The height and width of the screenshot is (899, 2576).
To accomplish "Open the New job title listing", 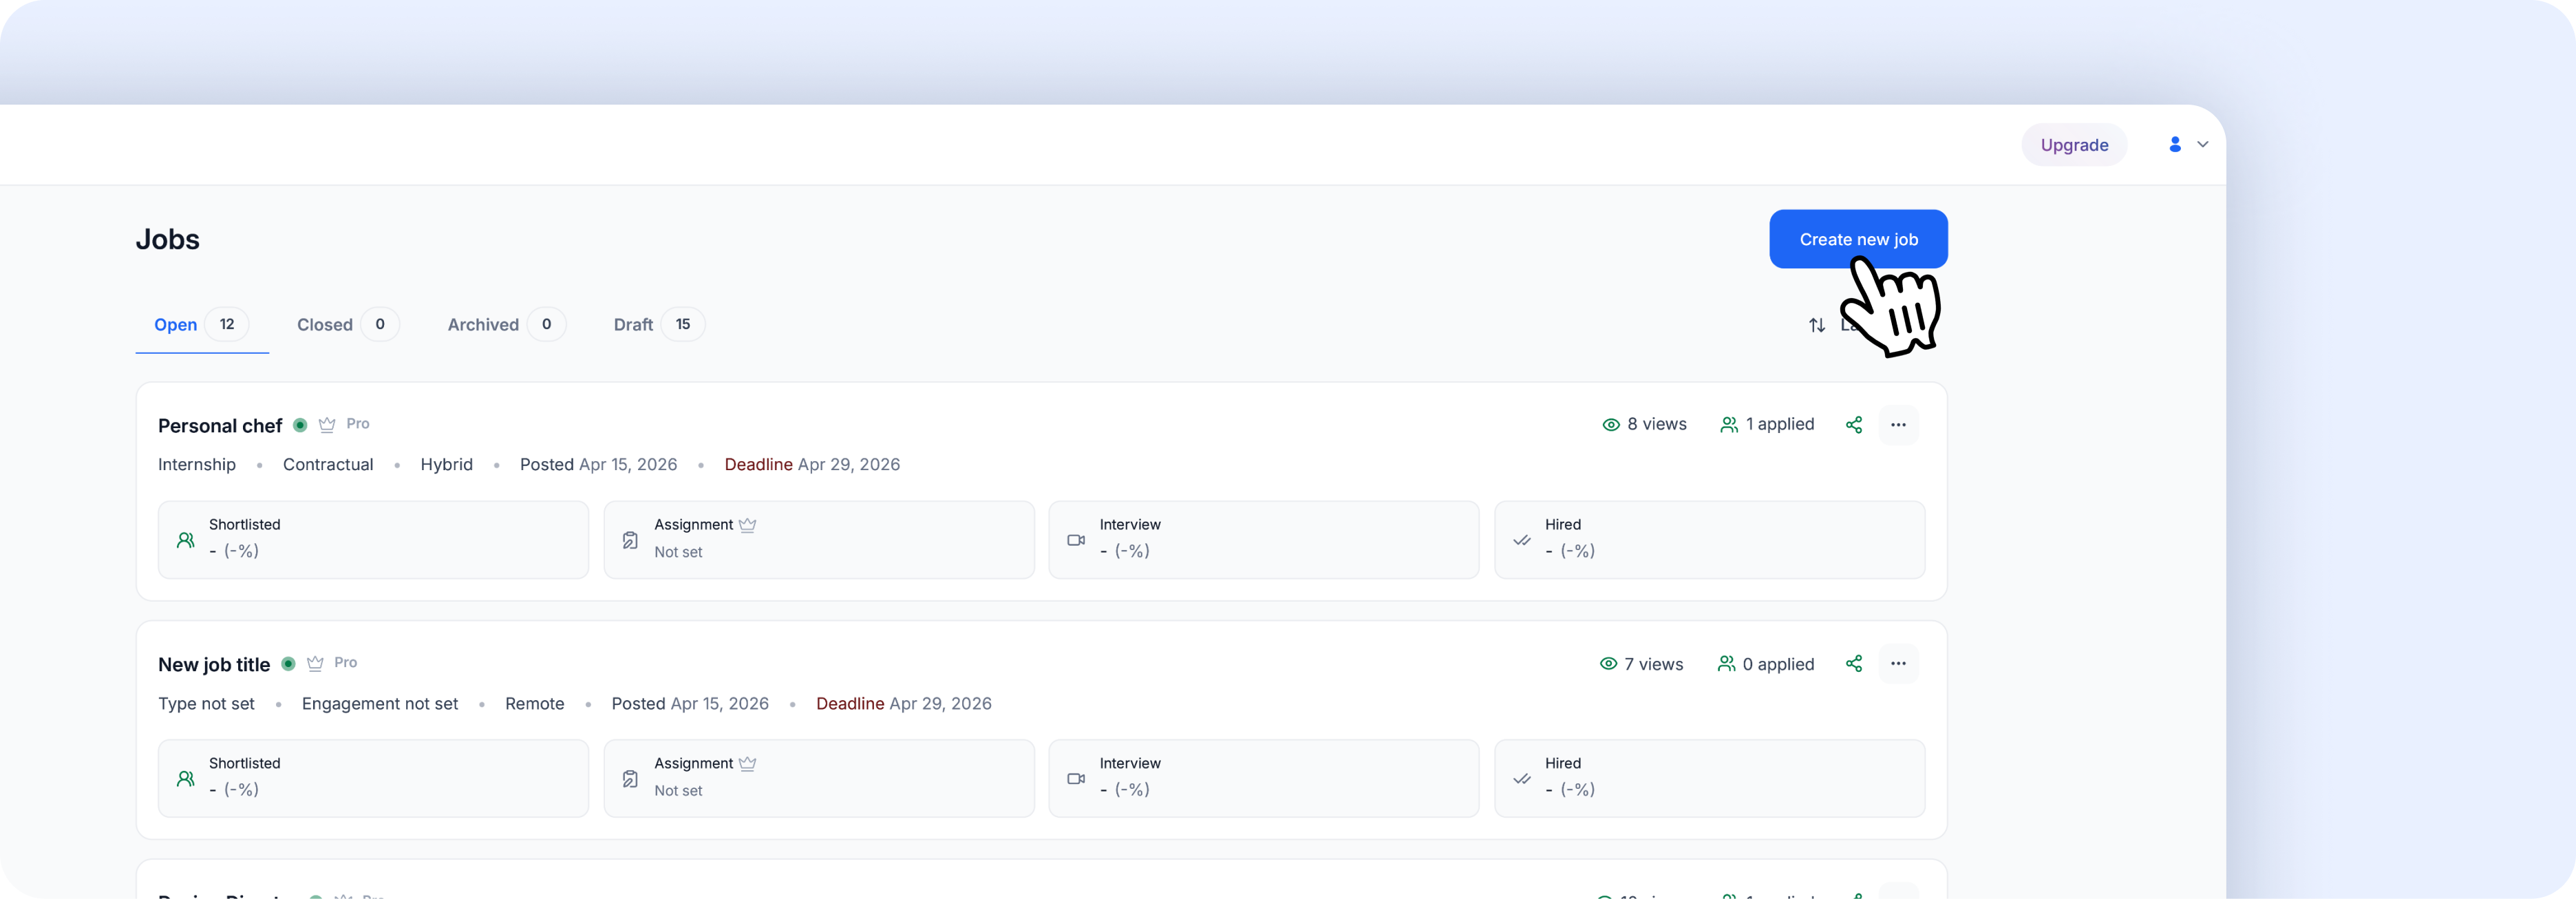I will 214,665.
